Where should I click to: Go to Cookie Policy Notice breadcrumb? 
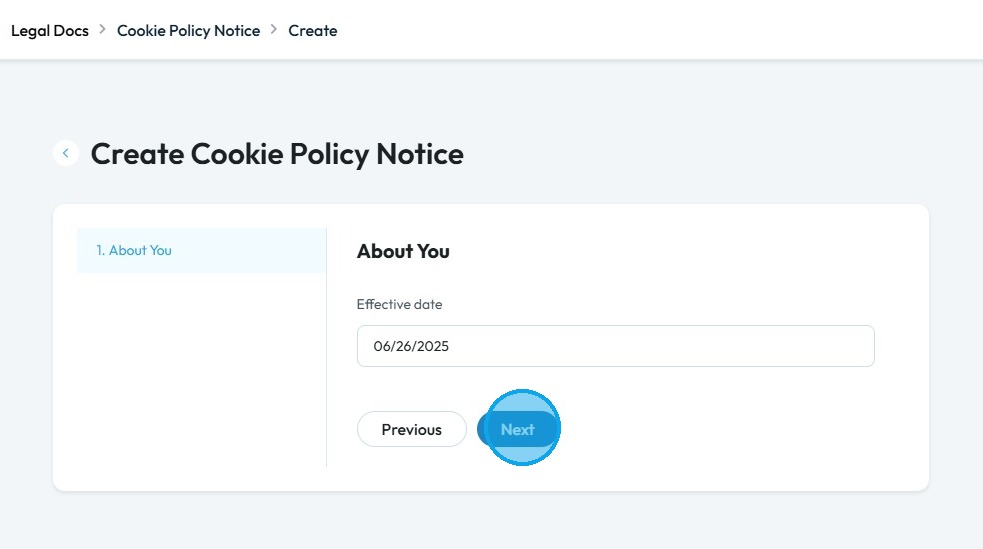point(188,31)
